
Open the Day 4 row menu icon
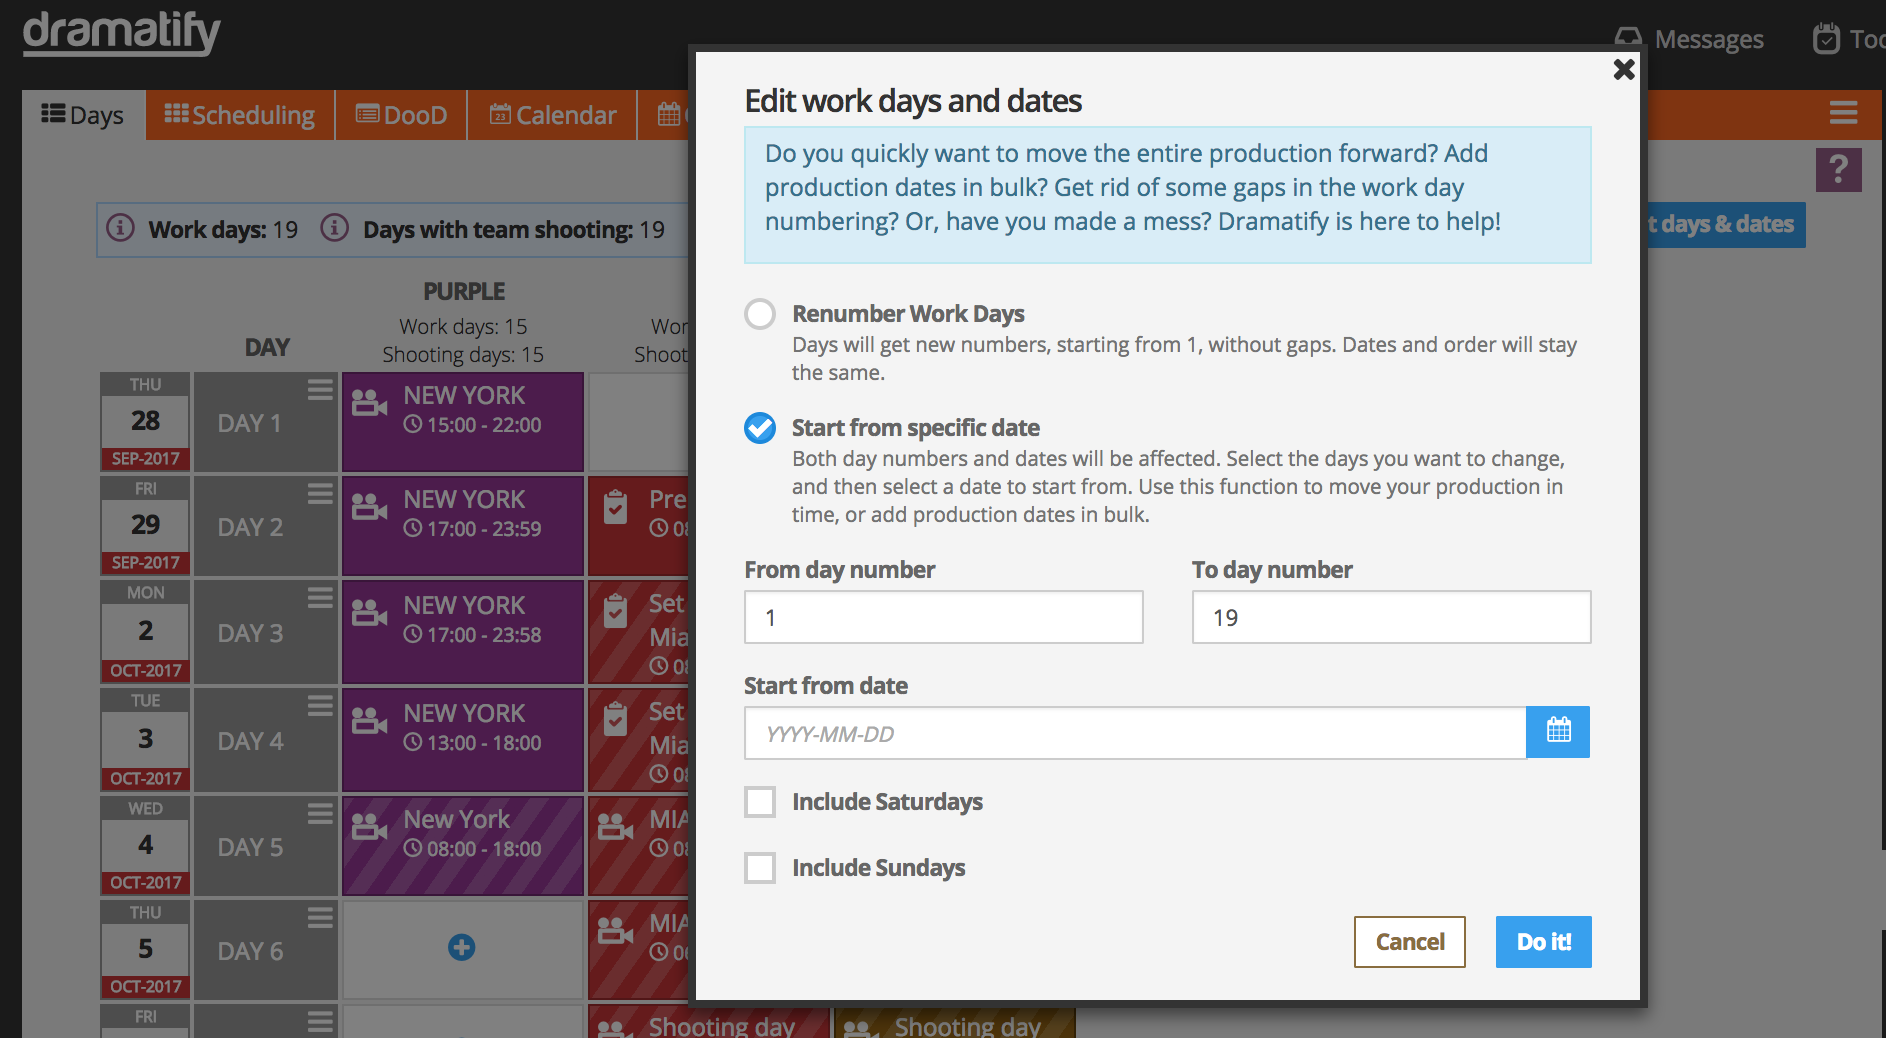[x=320, y=705]
